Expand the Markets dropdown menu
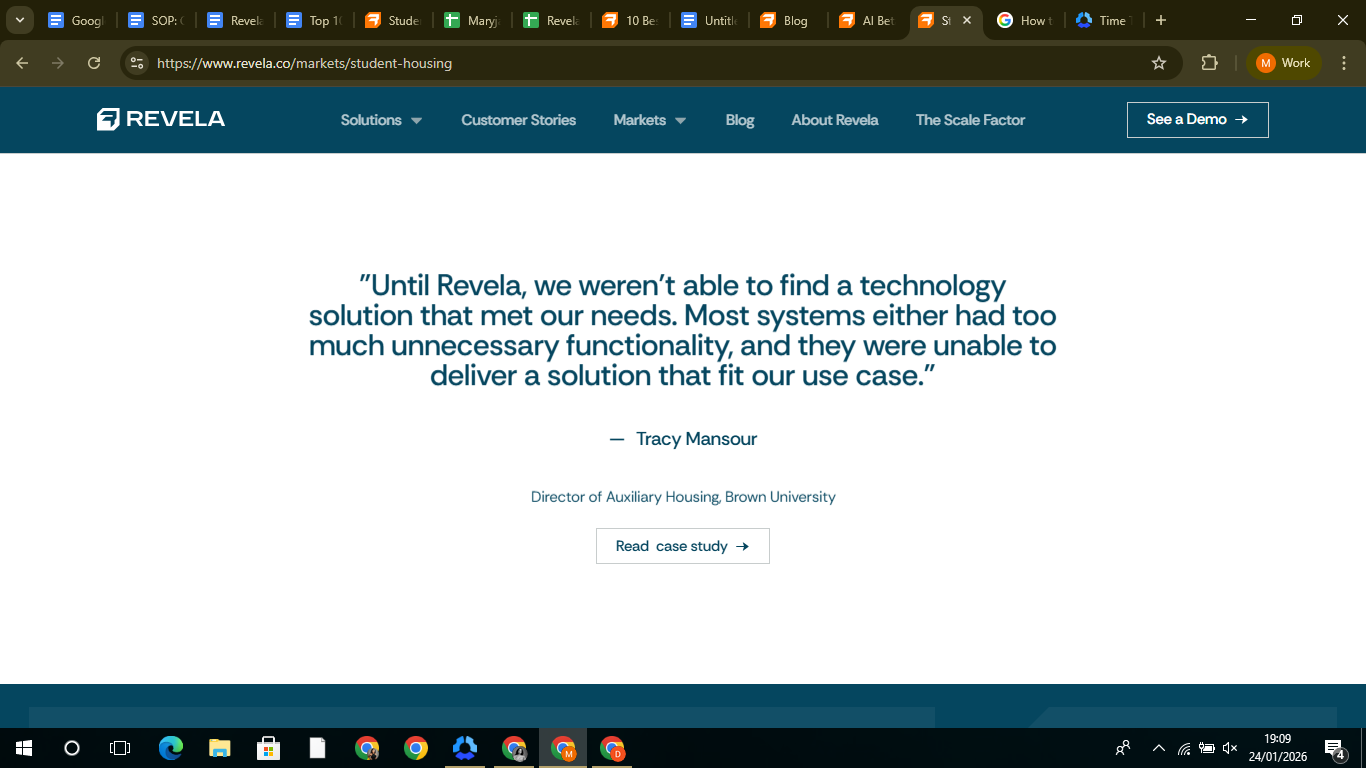 coord(649,120)
